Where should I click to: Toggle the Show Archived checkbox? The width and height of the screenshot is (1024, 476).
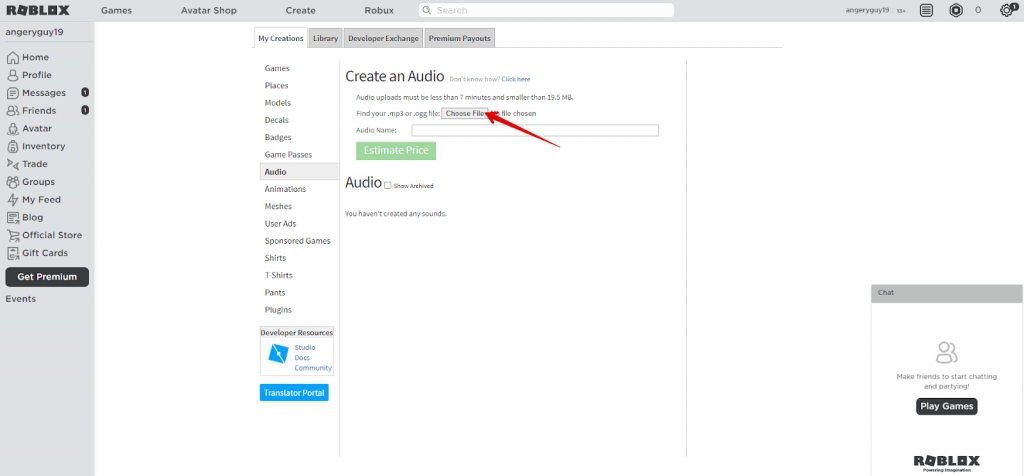tap(388, 185)
